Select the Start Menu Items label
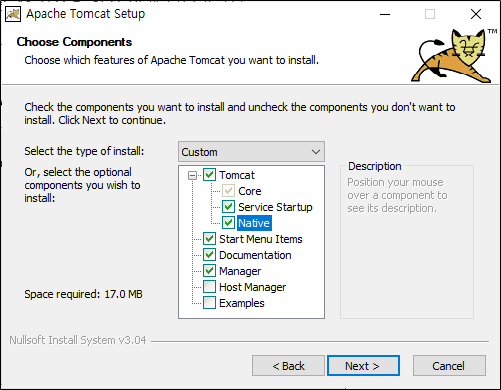This screenshot has width=501, height=390. pos(261,239)
